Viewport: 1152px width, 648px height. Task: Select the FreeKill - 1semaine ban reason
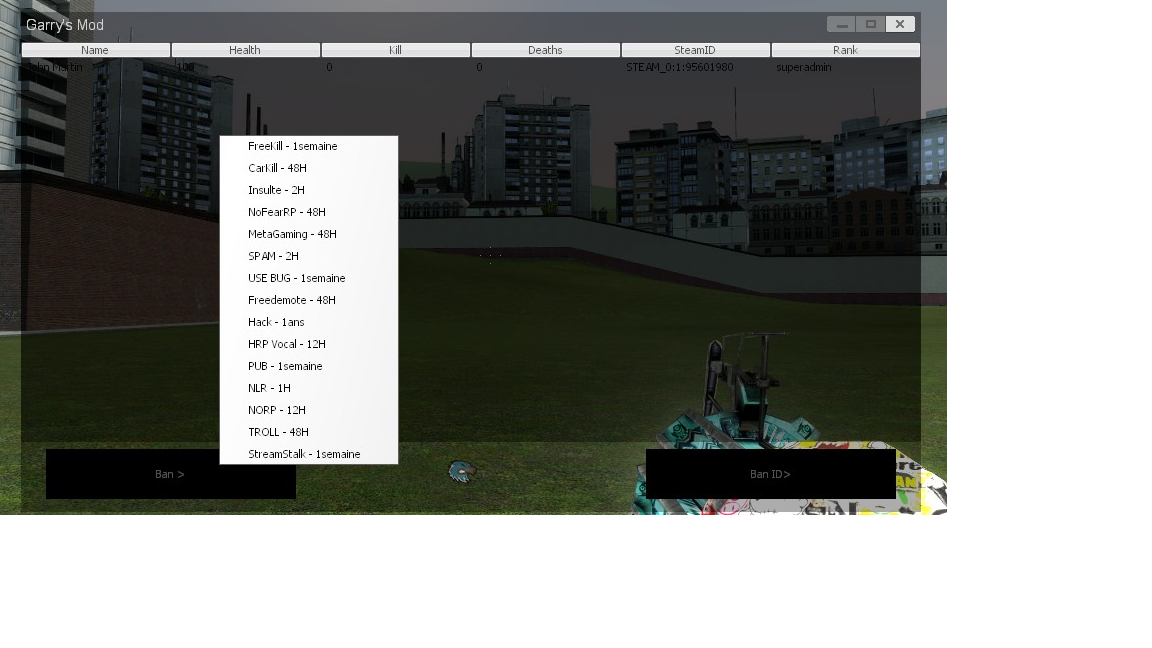pyautogui.click(x=309, y=146)
